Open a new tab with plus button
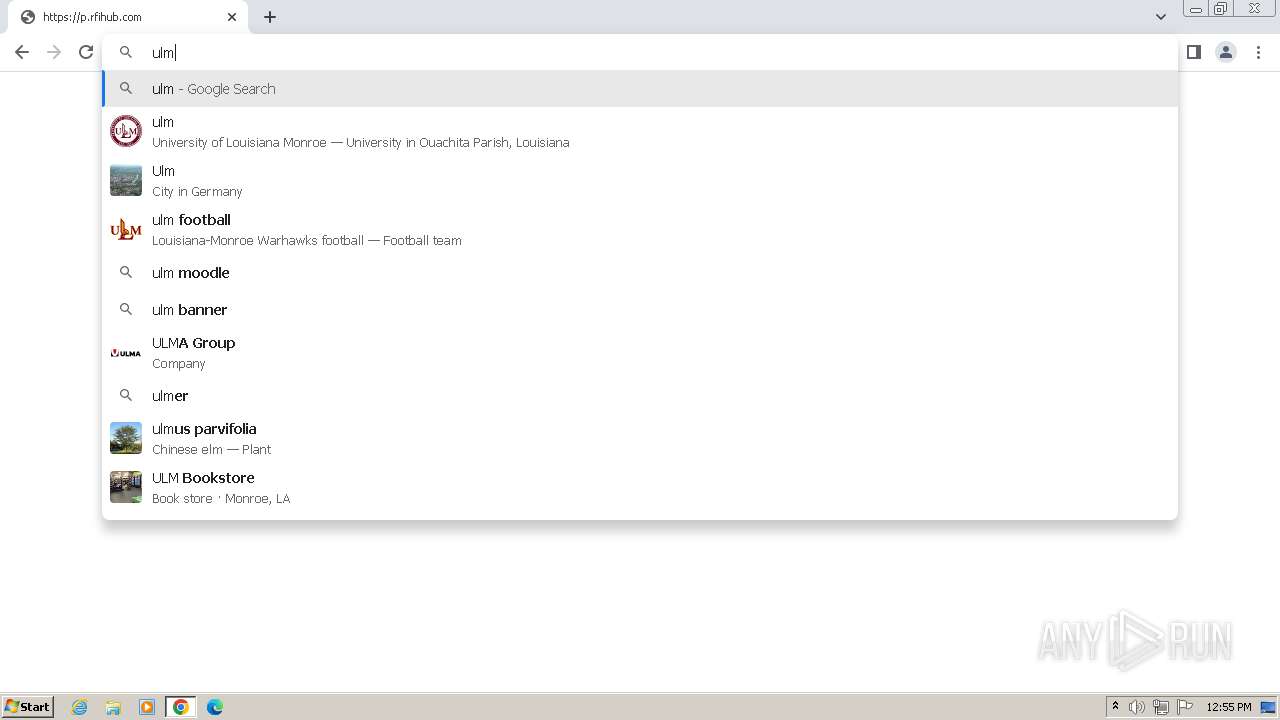The width and height of the screenshot is (1280, 720). pos(270,17)
